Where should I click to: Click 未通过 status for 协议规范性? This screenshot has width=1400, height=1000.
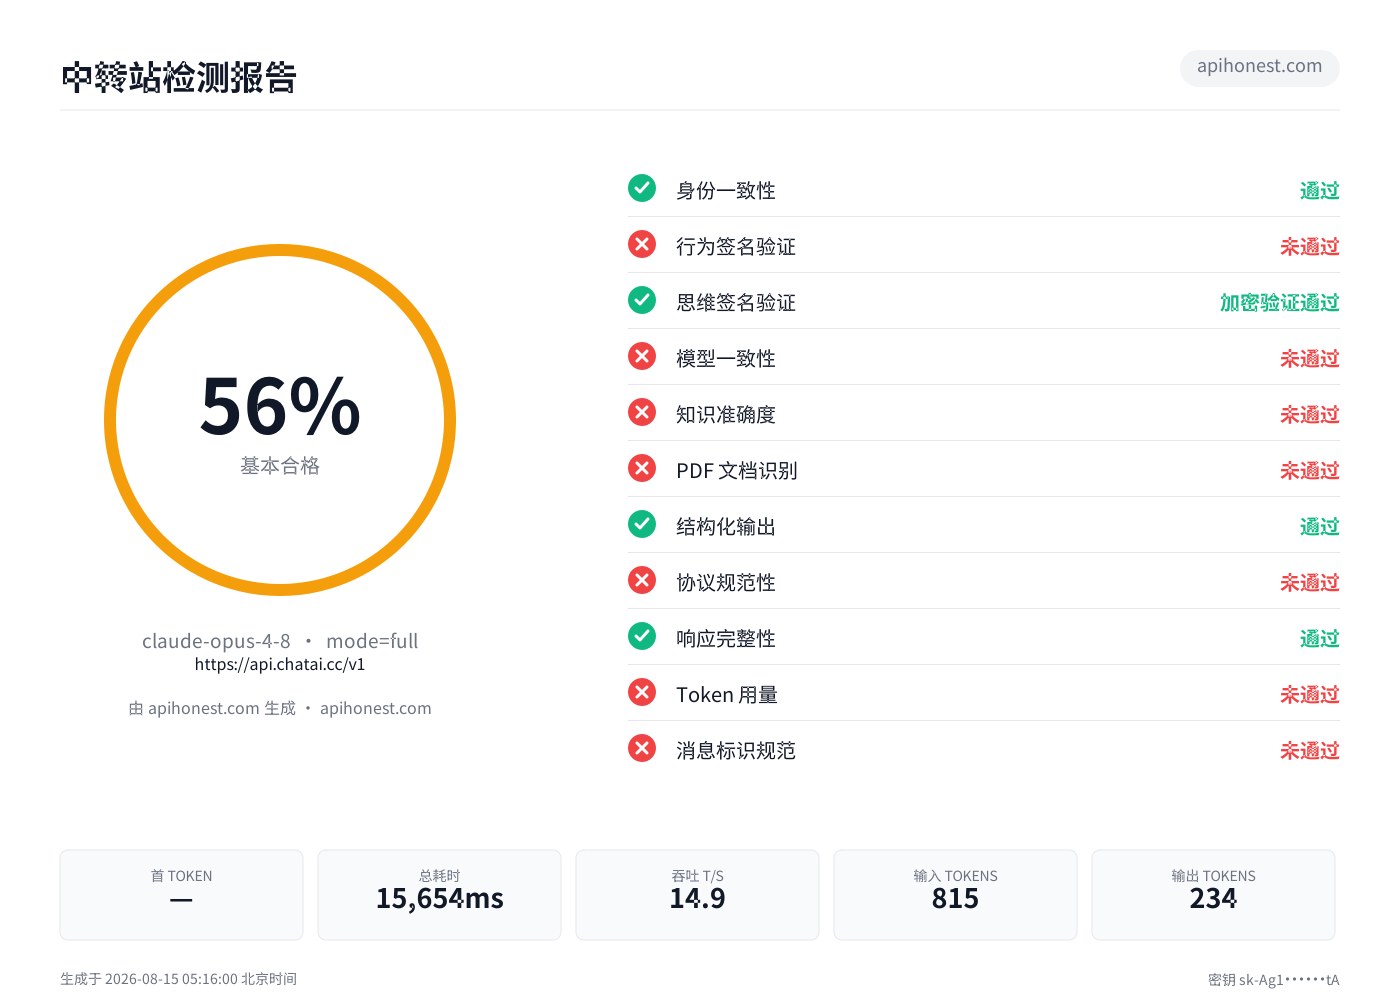click(x=1309, y=582)
